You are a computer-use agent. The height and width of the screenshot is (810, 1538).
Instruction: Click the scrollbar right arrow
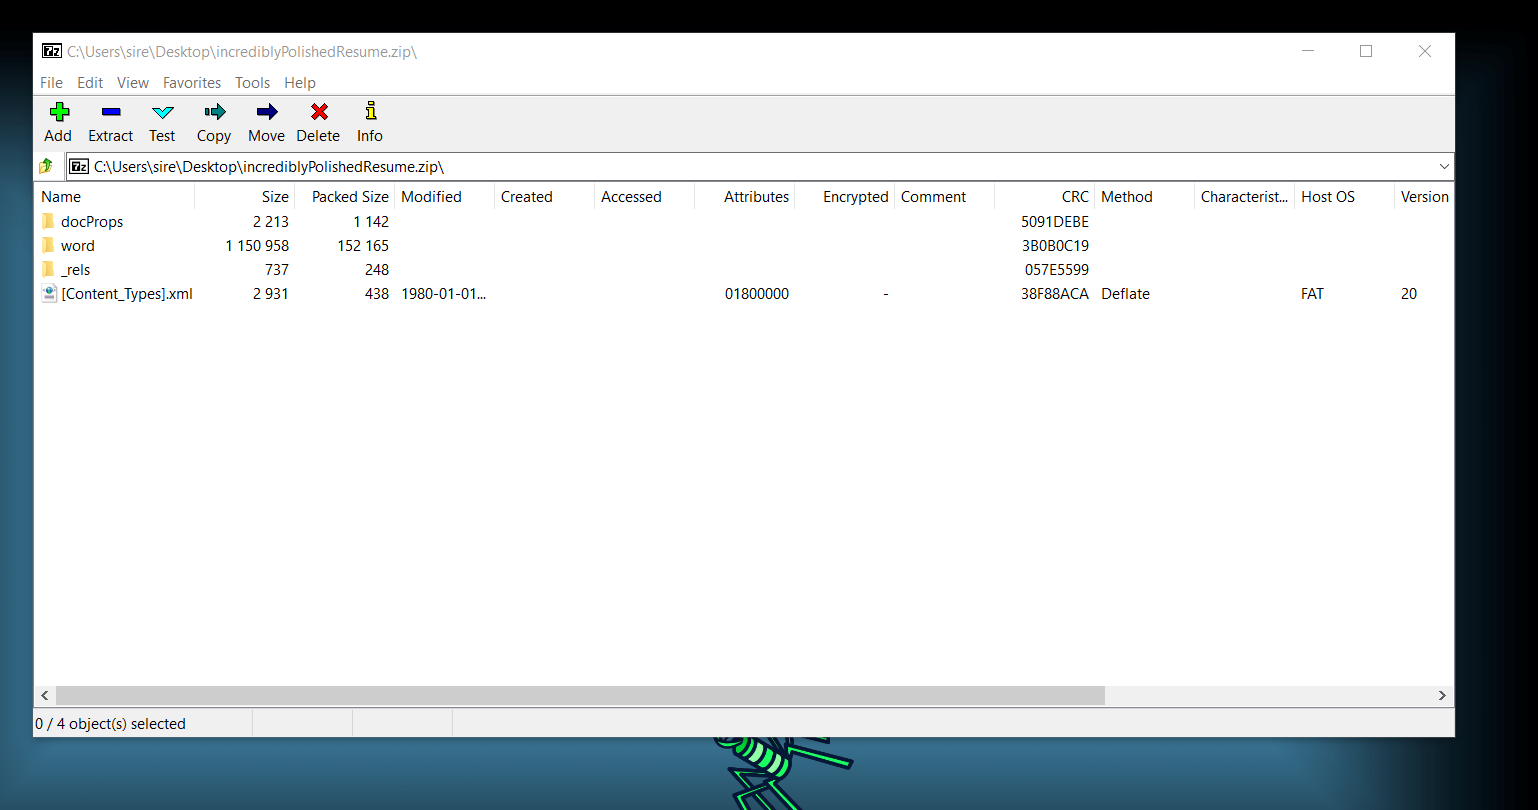pyautogui.click(x=1442, y=695)
